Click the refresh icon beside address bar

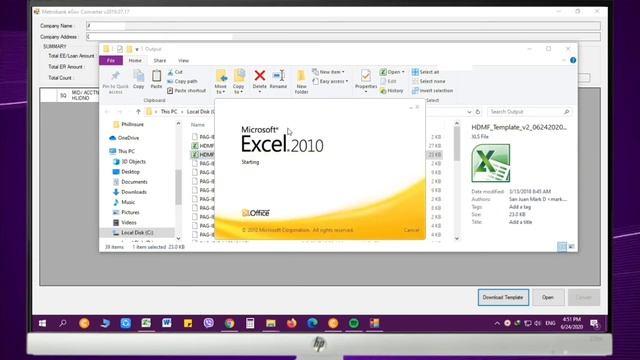[478, 111]
